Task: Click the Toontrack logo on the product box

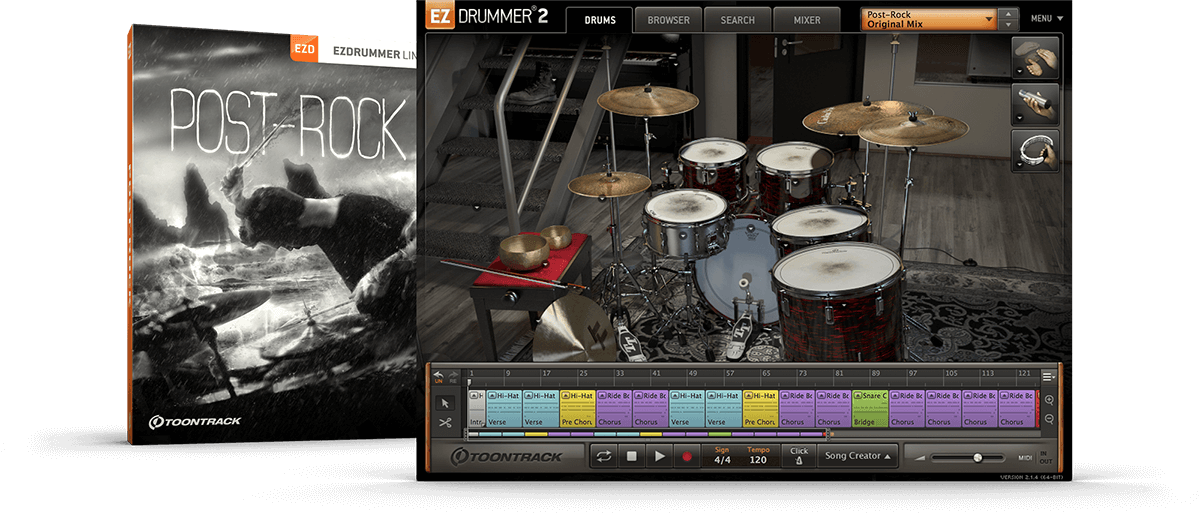Action: coord(195,421)
